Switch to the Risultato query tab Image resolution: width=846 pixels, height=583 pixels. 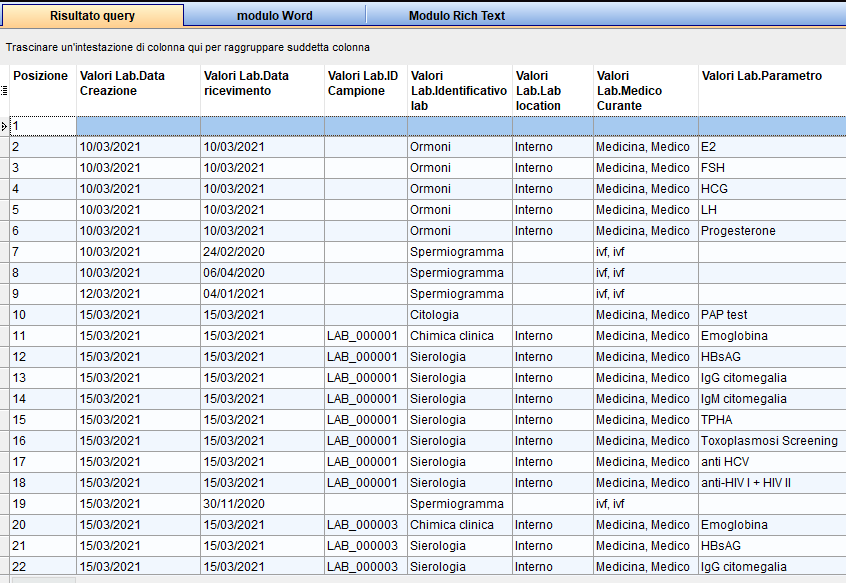[x=92, y=16]
